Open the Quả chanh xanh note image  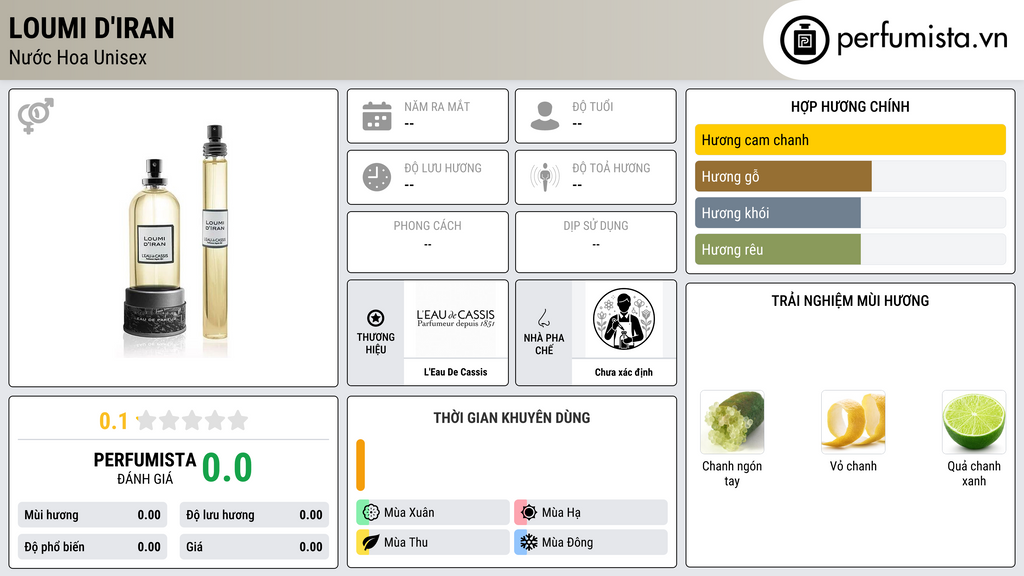[x=974, y=422]
